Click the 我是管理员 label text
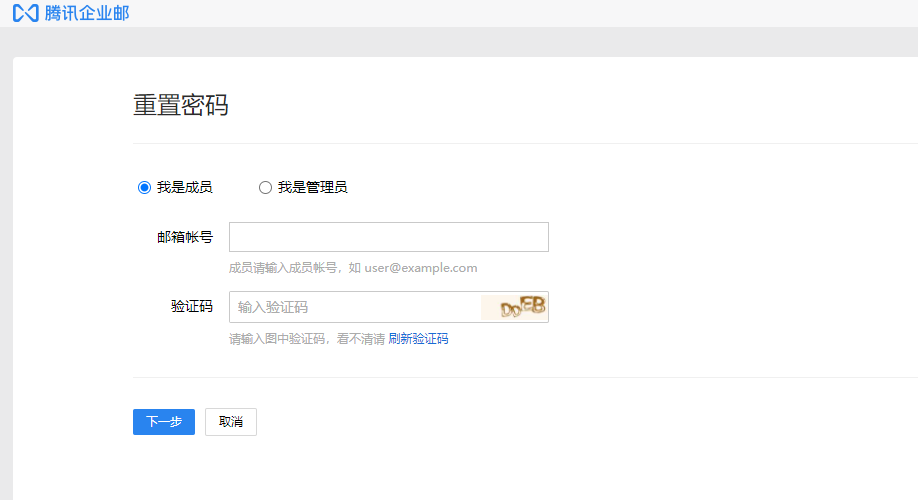Image resolution: width=918 pixels, height=500 pixels. (x=312, y=187)
